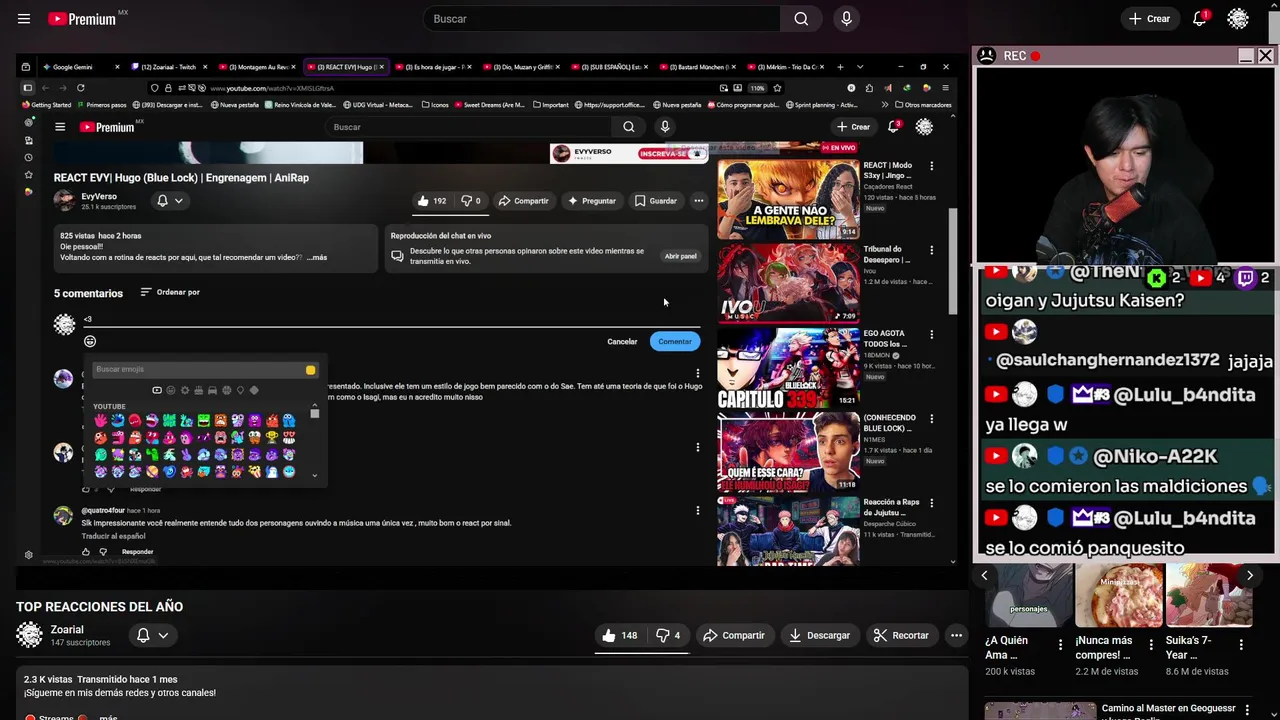The width and height of the screenshot is (1280, 720).
Task: Select YouTube emoji category icon
Action: (157, 390)
